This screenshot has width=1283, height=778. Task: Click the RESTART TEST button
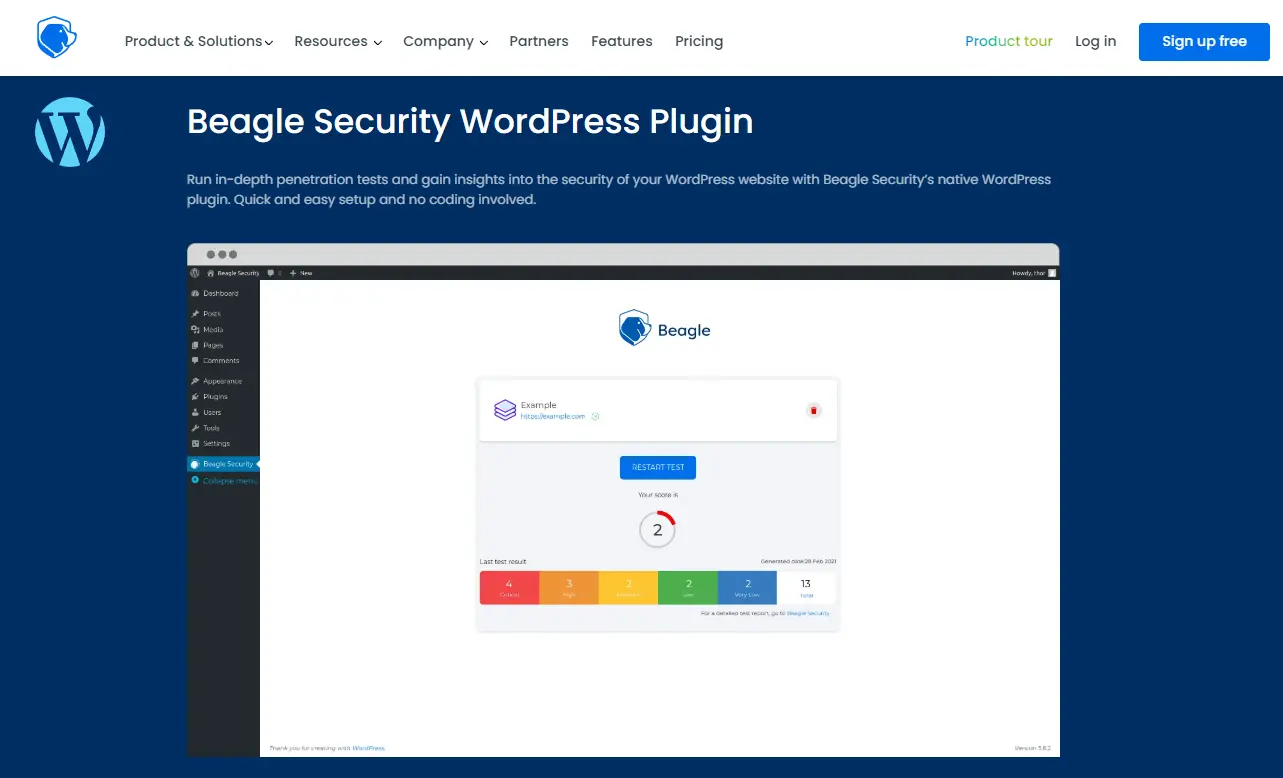pyautogui.click(x=658, y=467)
